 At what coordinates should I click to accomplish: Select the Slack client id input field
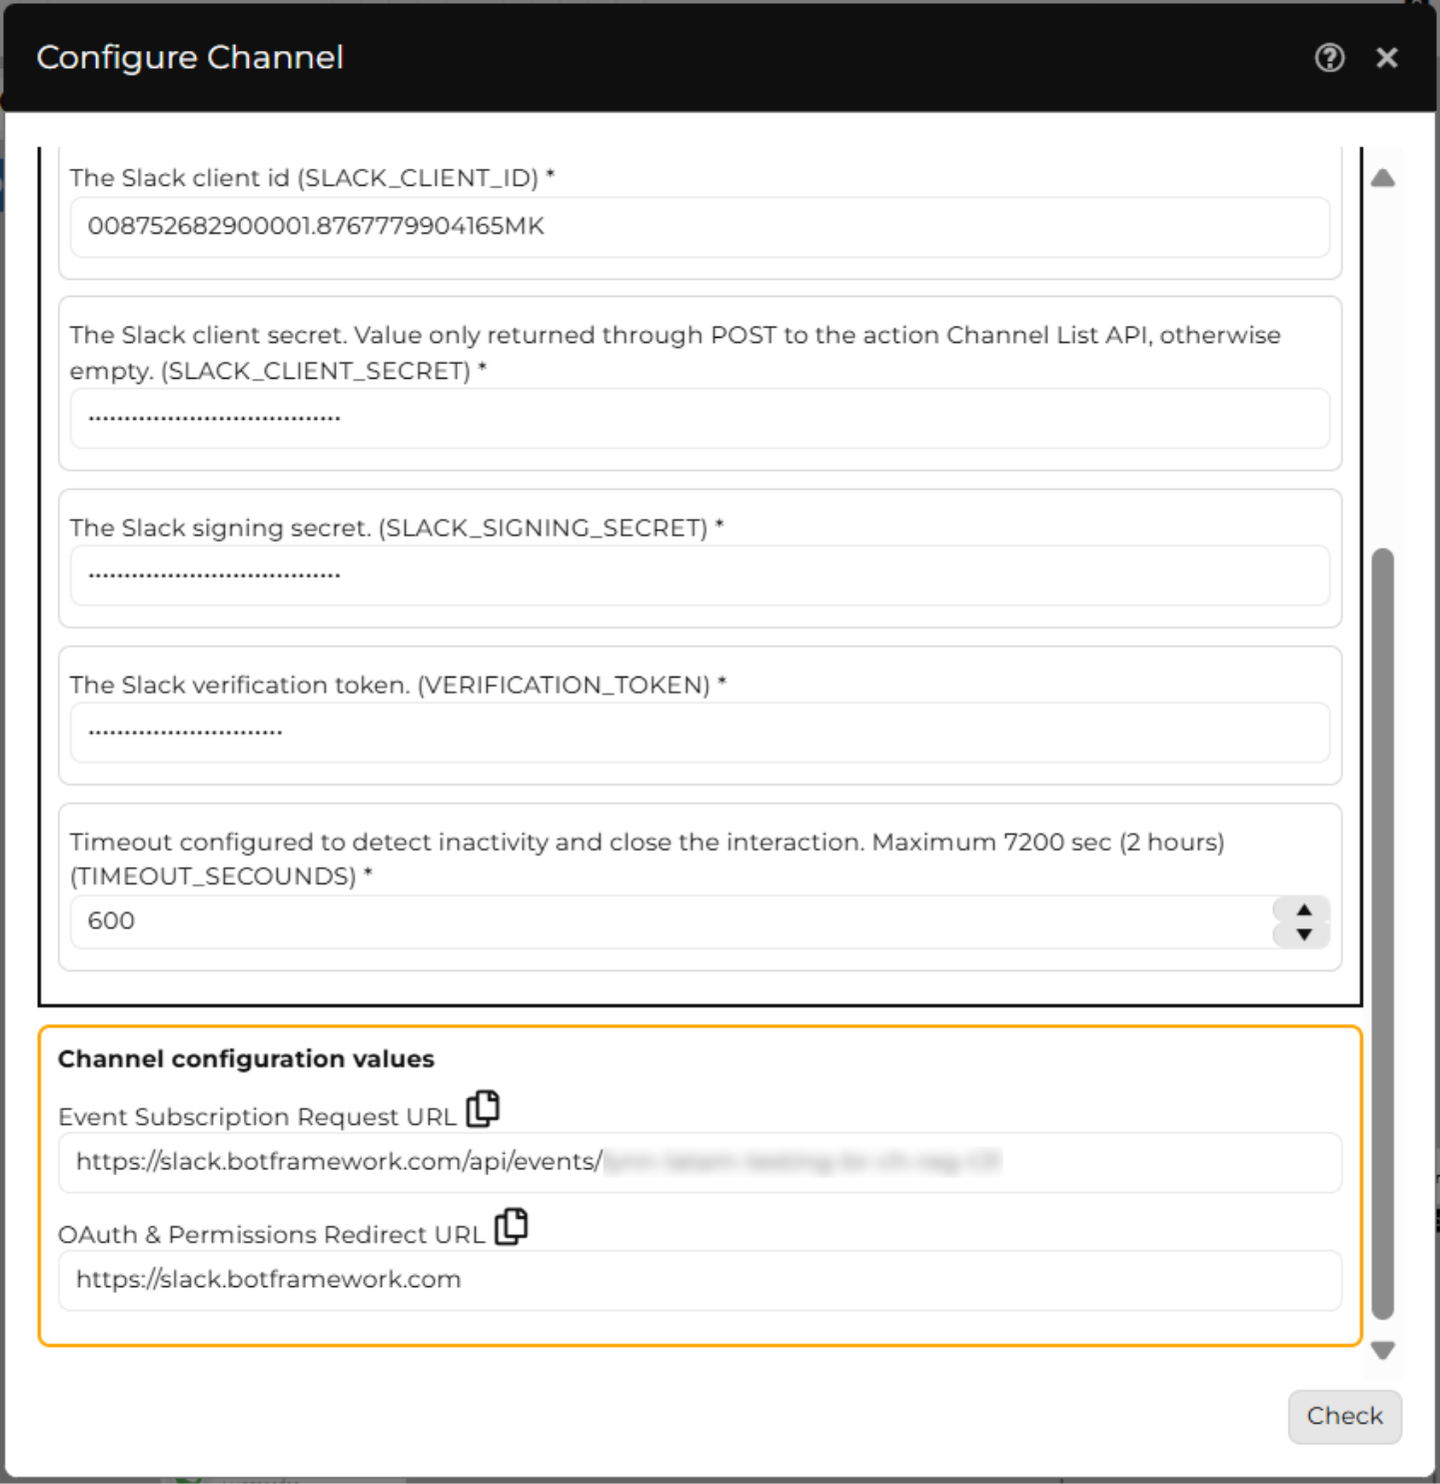coord(700,227)
